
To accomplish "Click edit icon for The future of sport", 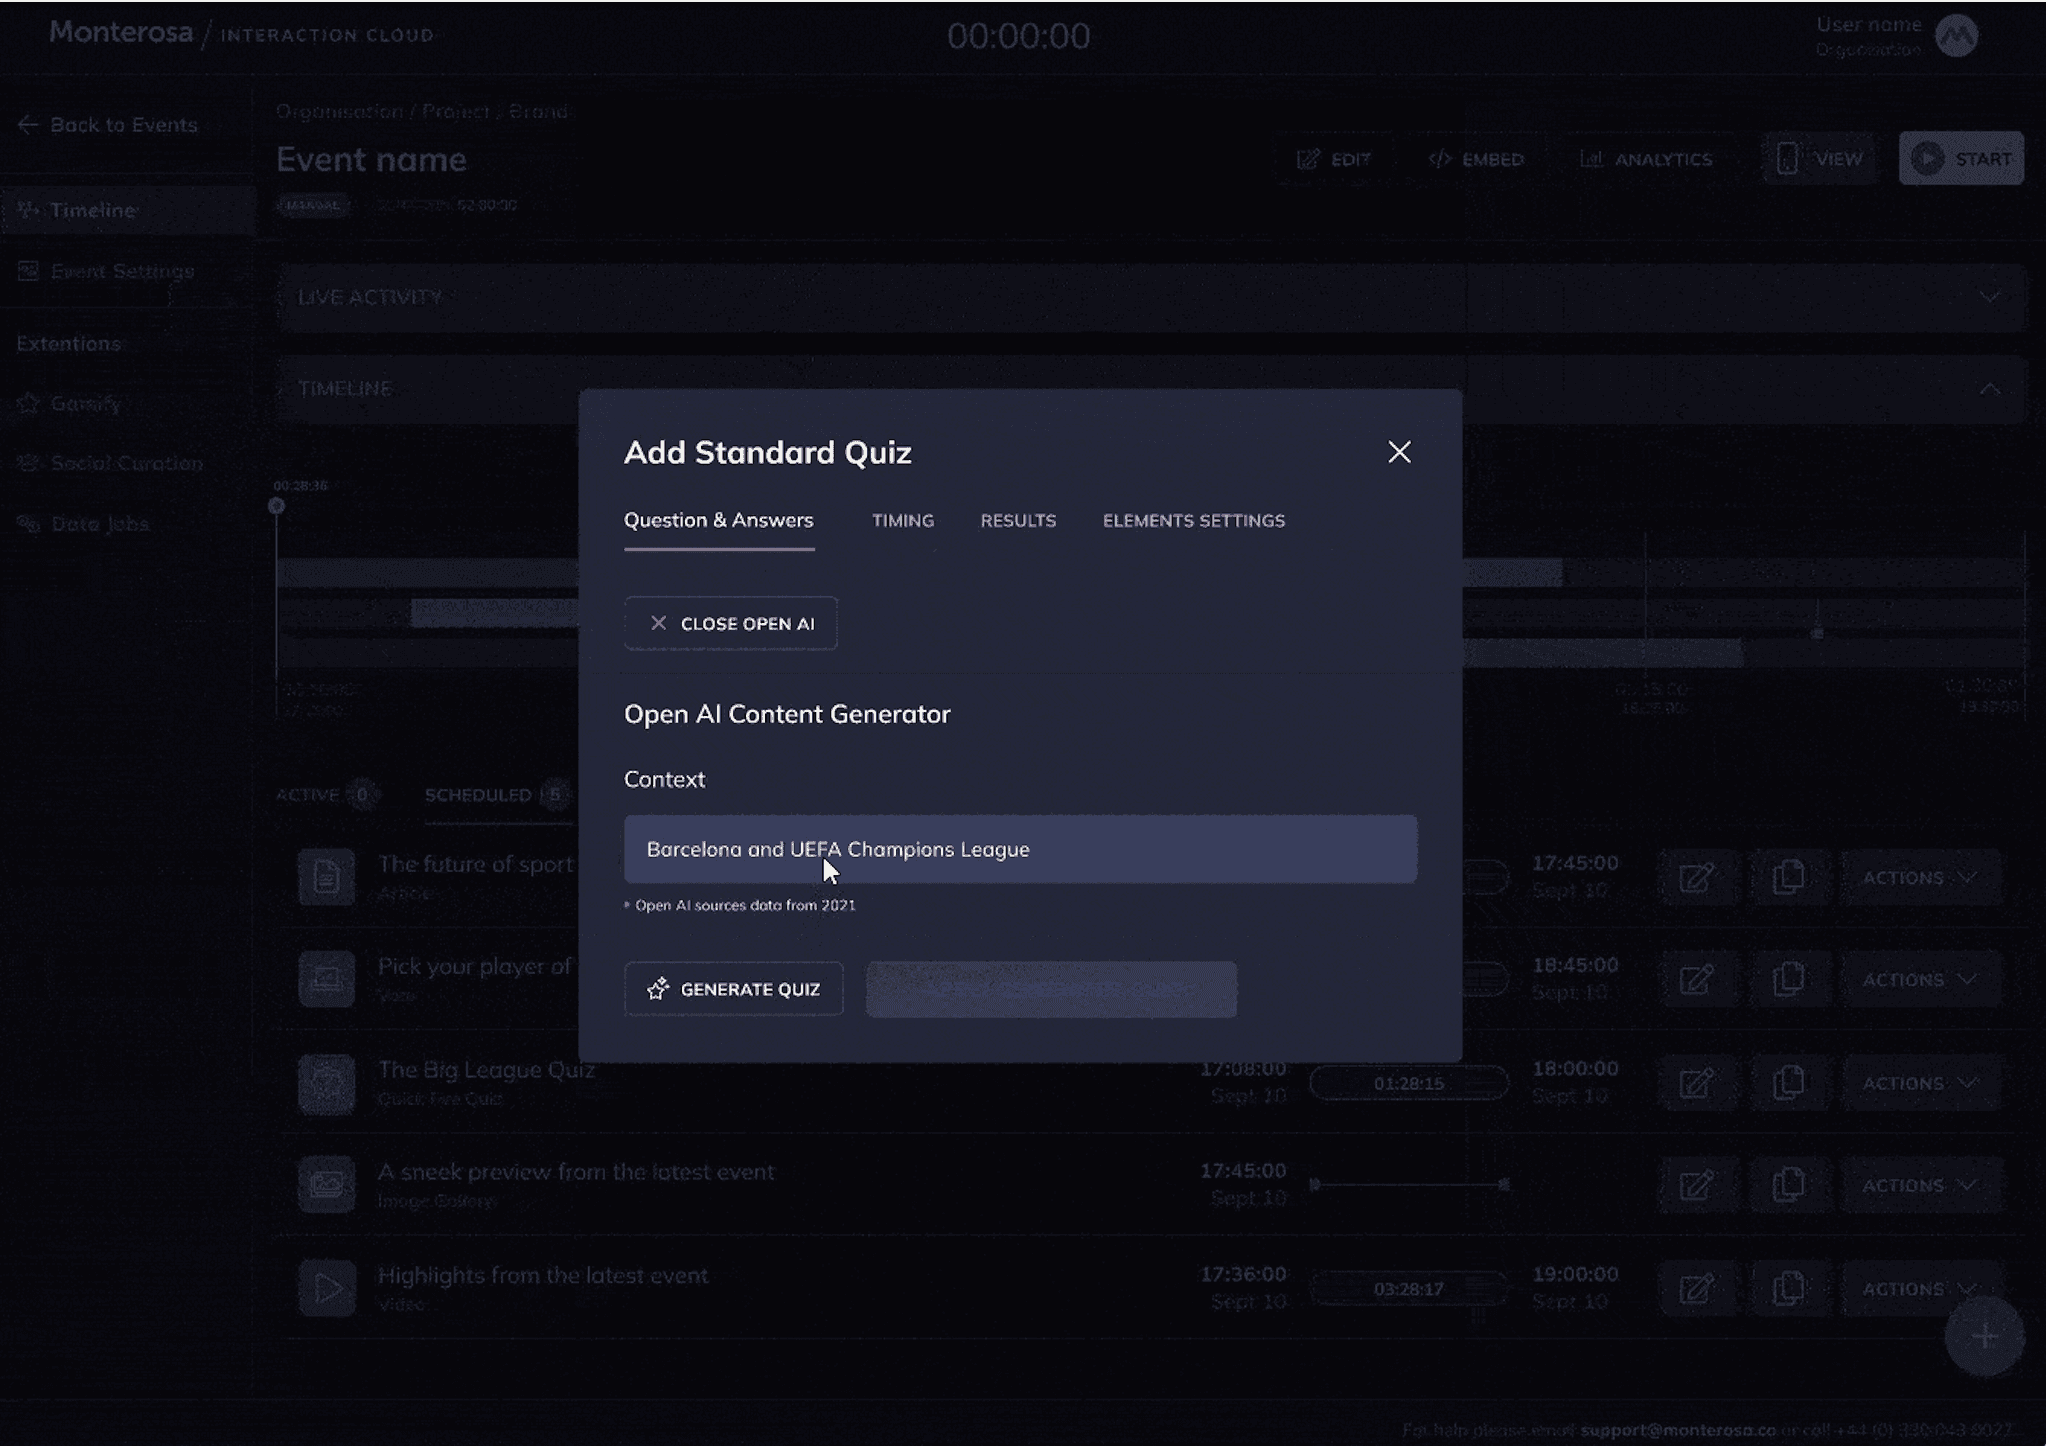I will 1696,878.
